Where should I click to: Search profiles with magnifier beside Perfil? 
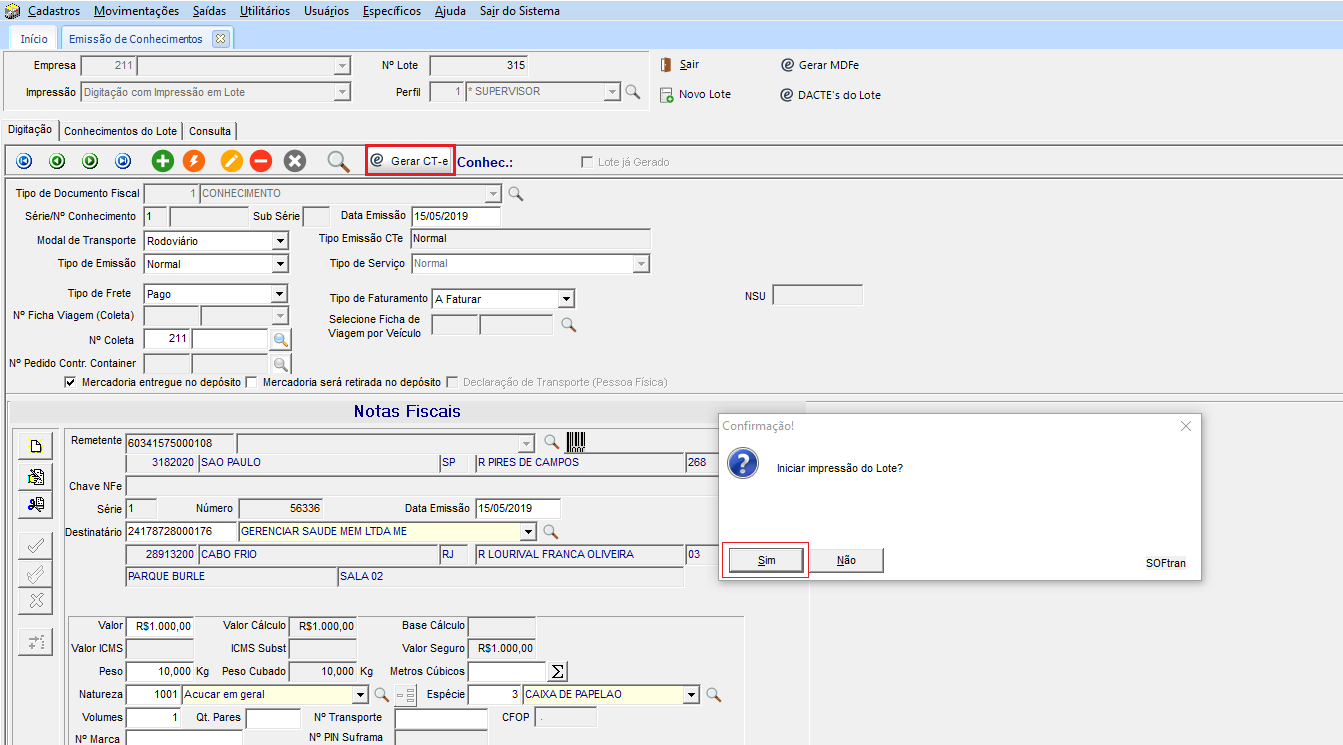(x=632, y=92)
